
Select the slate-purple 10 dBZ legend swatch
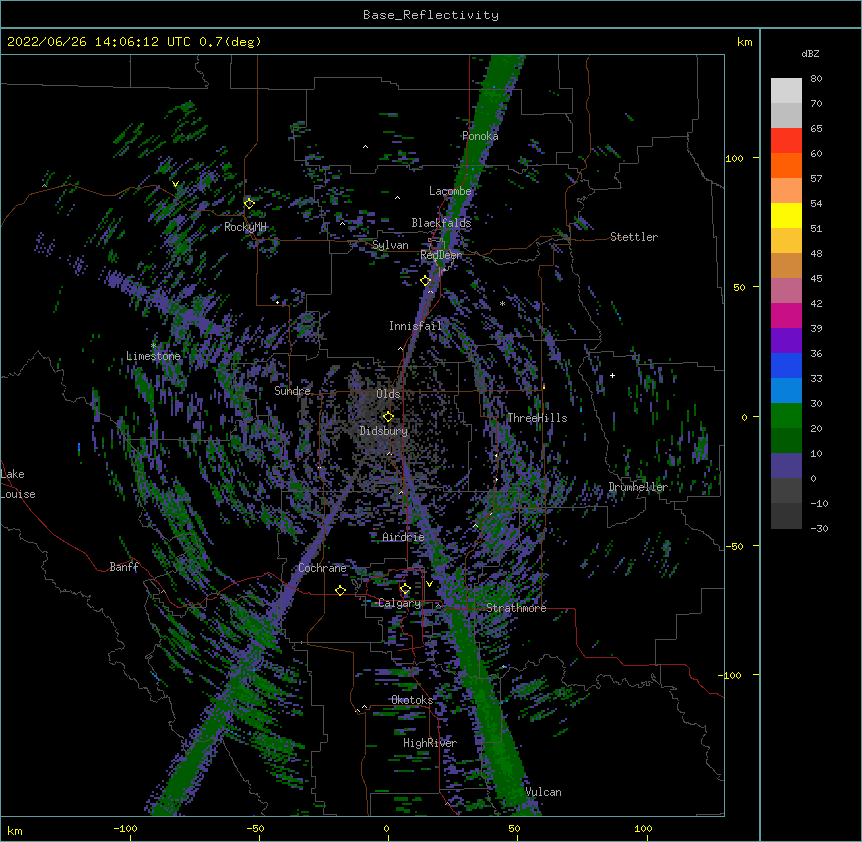tap(786, 466)
